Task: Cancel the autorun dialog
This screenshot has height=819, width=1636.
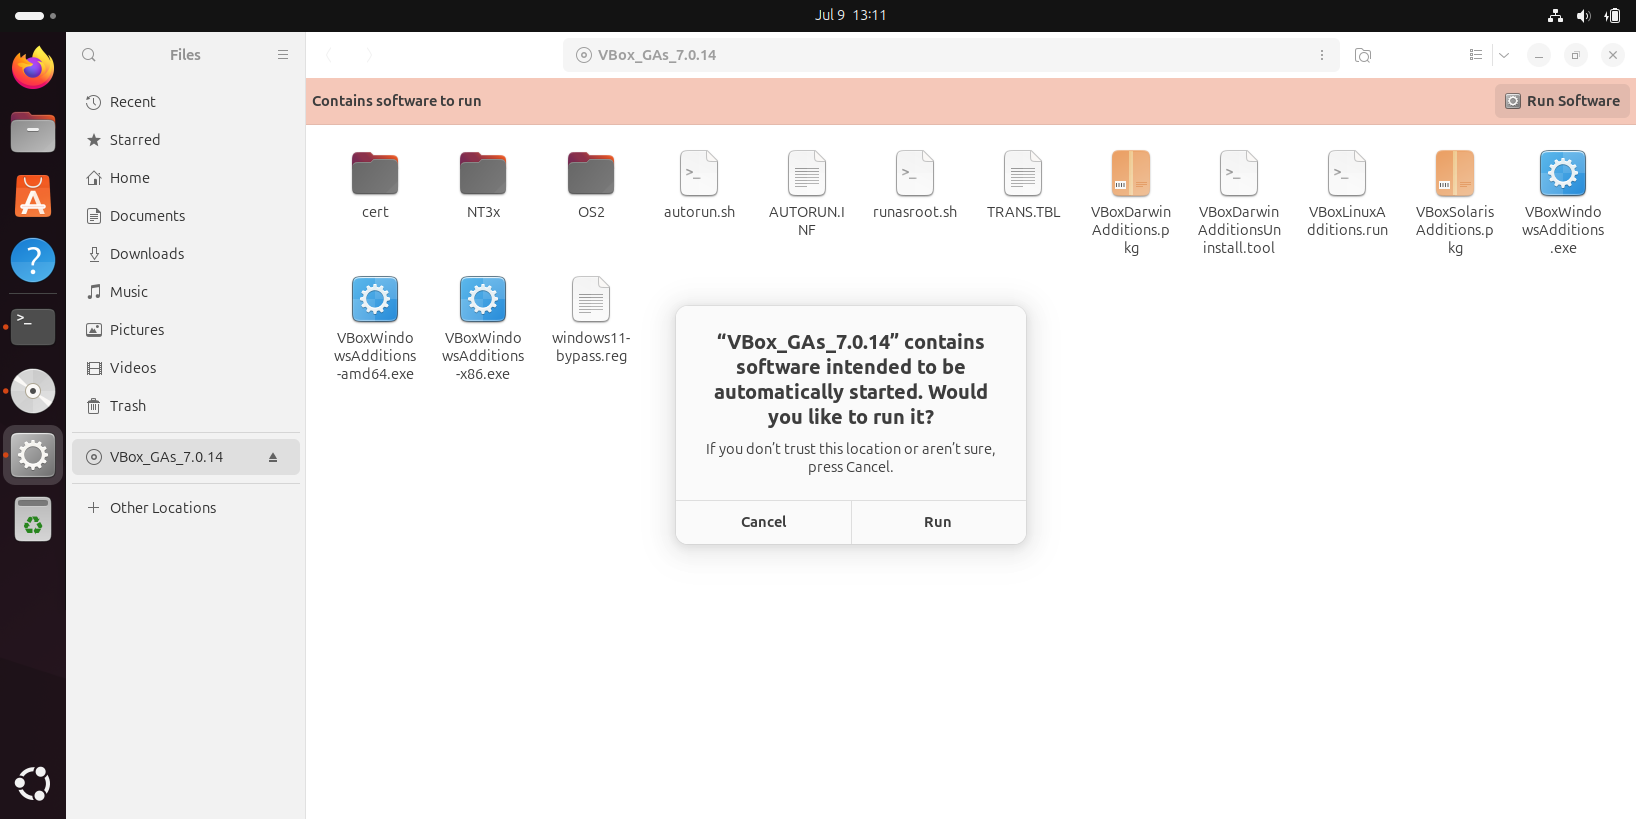Action: point(763,522)
